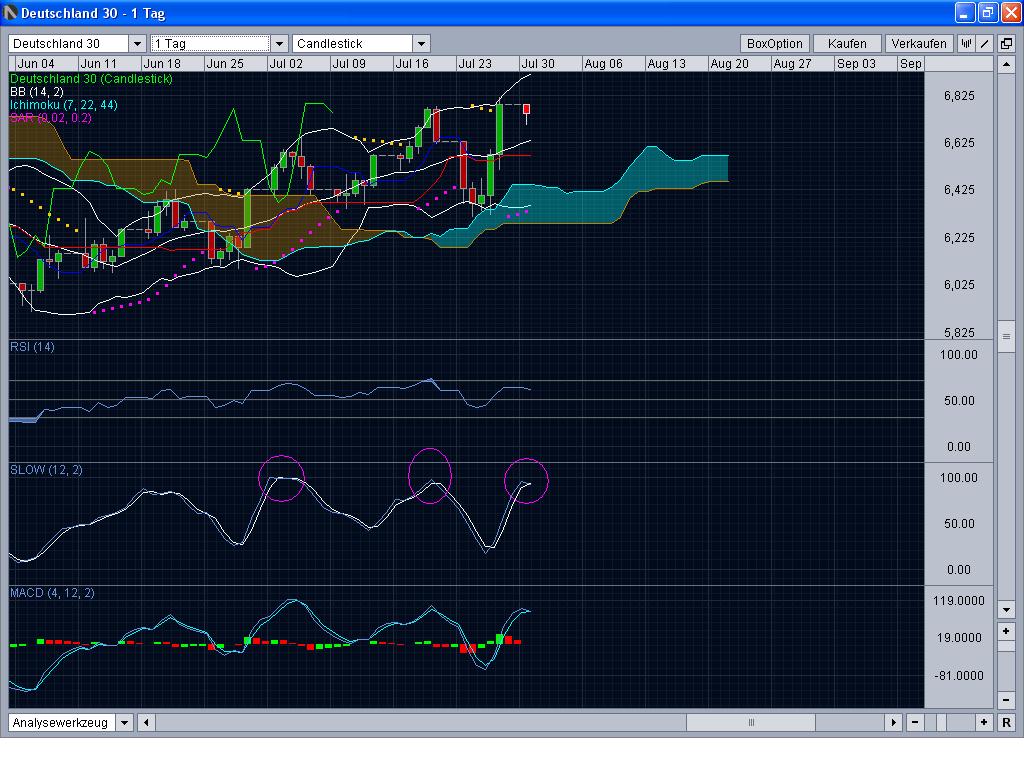Select the trend line drawing tool
This screenshot has width=1024, height=768.
(985, 44)
